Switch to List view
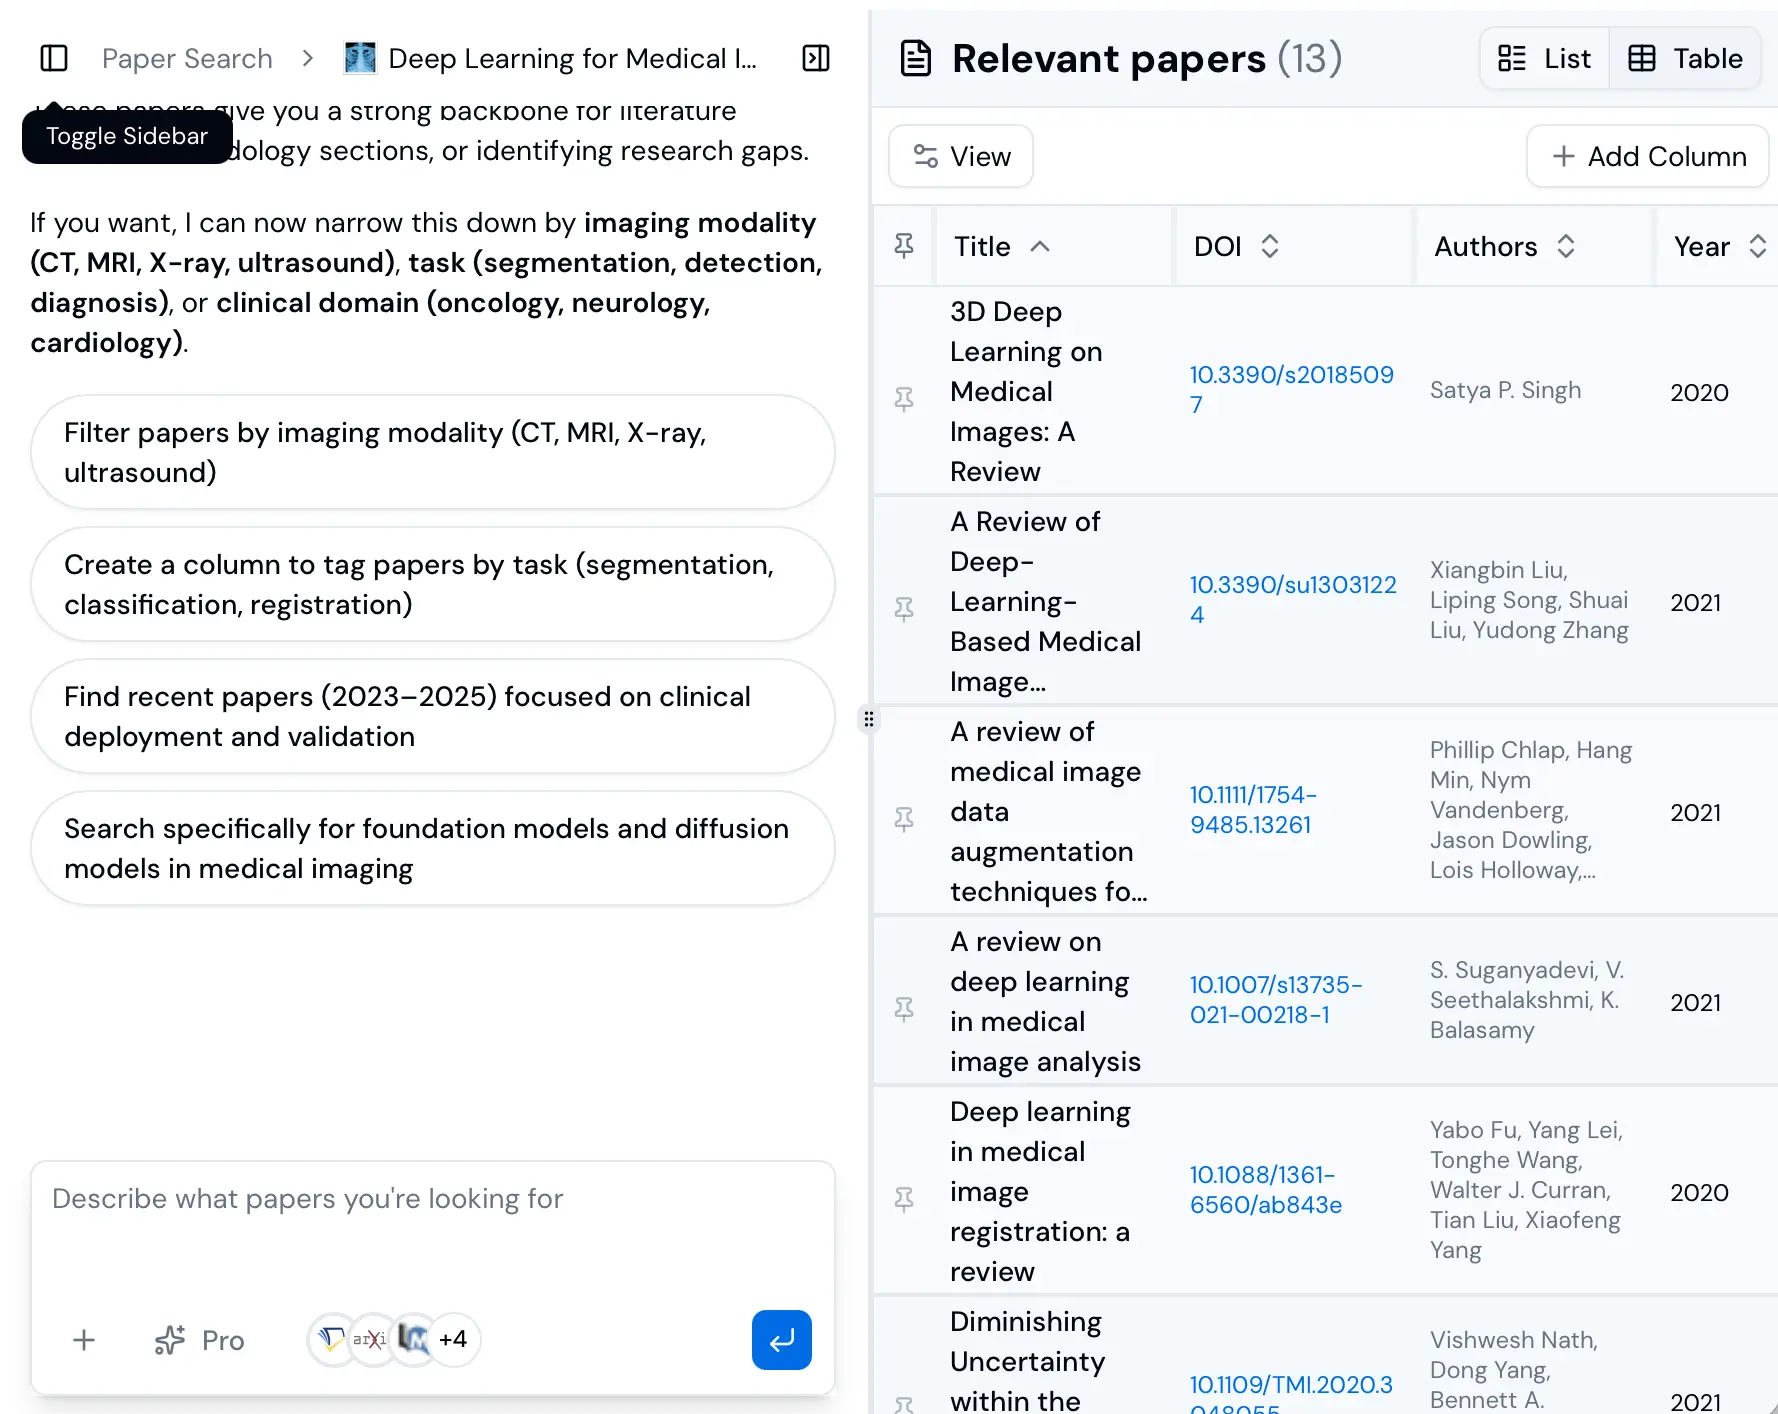The width and height of the screenshot is (1778, 1414). (x=1543, y=58)
